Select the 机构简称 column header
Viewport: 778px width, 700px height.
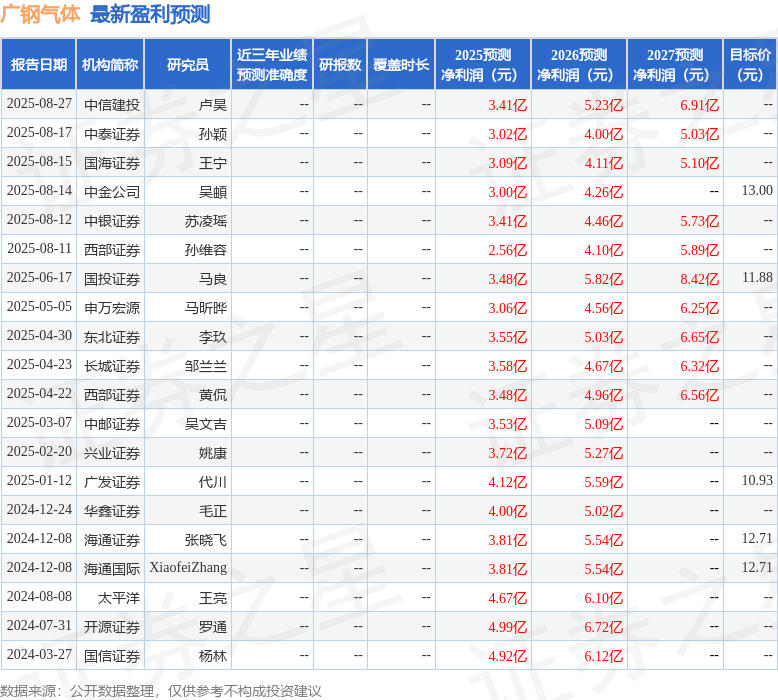pos(110,64)
